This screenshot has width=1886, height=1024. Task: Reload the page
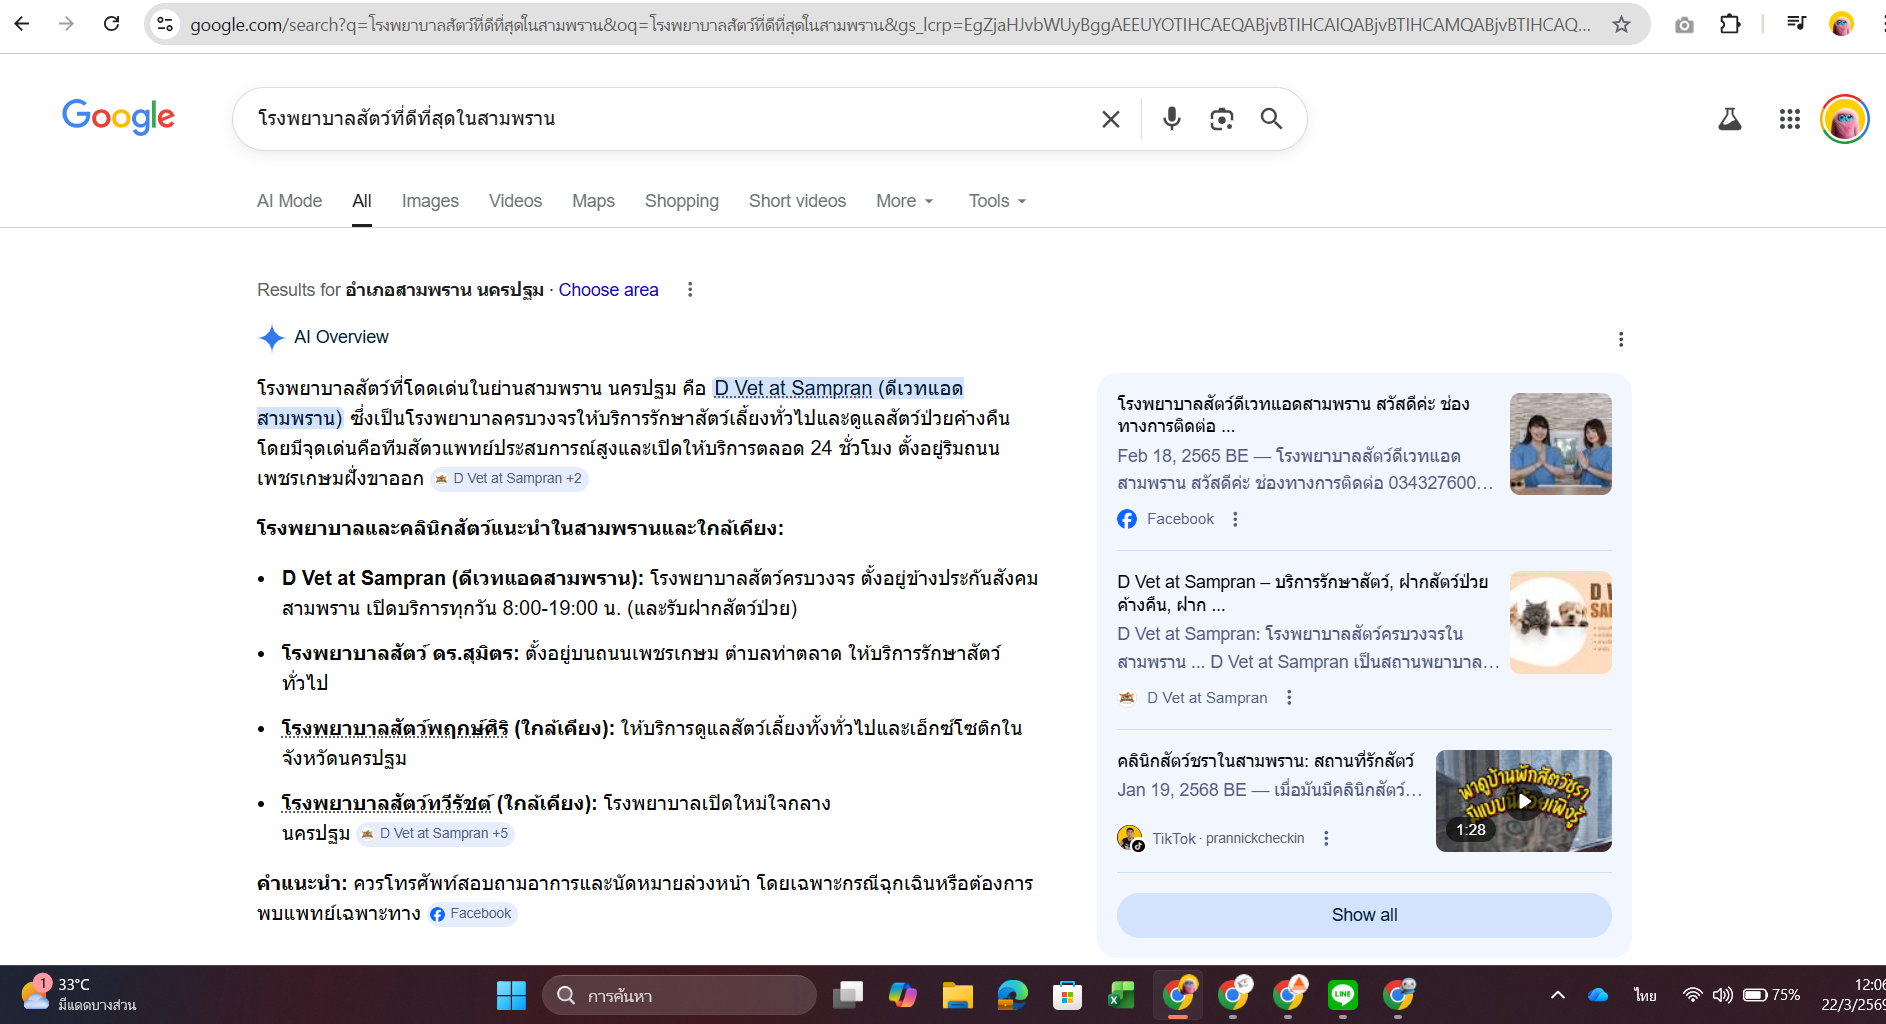pyautogui.click(x=111, y=24)
